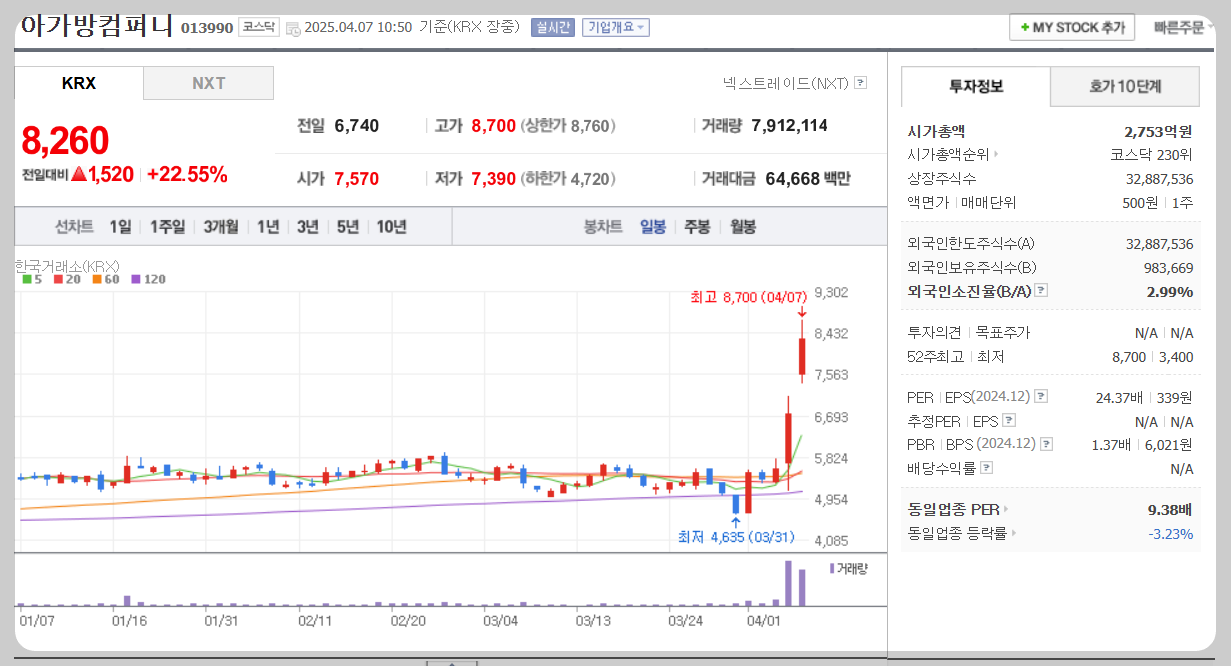1231x666 pixels.
Task: Click the calendar icon beside the date 2025.04.07
Action: [x=292, y=28]
